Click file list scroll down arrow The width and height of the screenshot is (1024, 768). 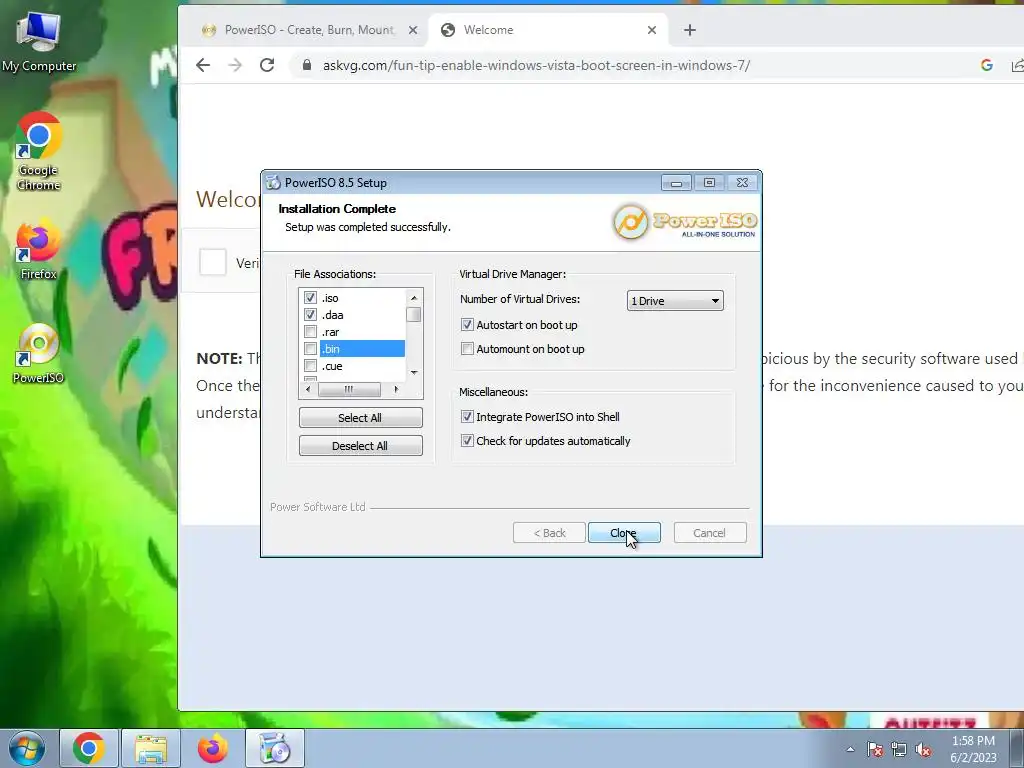413,372
